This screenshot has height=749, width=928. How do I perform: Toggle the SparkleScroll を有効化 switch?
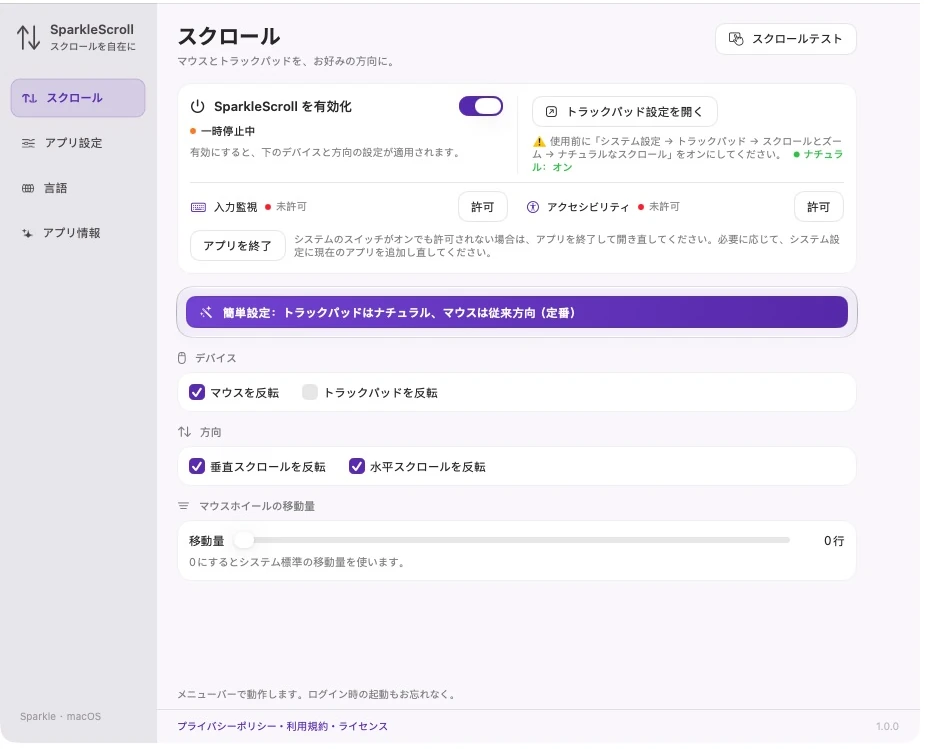point(481,106)
